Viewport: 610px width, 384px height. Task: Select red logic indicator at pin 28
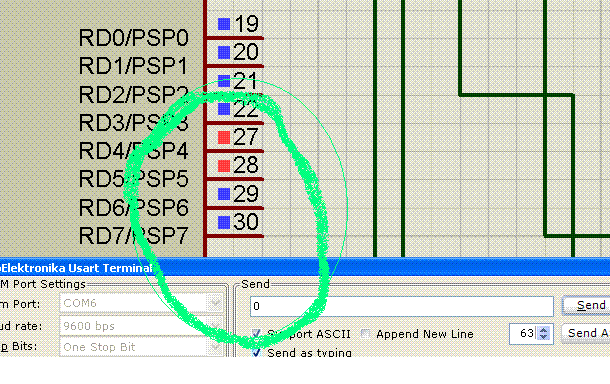pyautogui.click(x=224, y=166)
